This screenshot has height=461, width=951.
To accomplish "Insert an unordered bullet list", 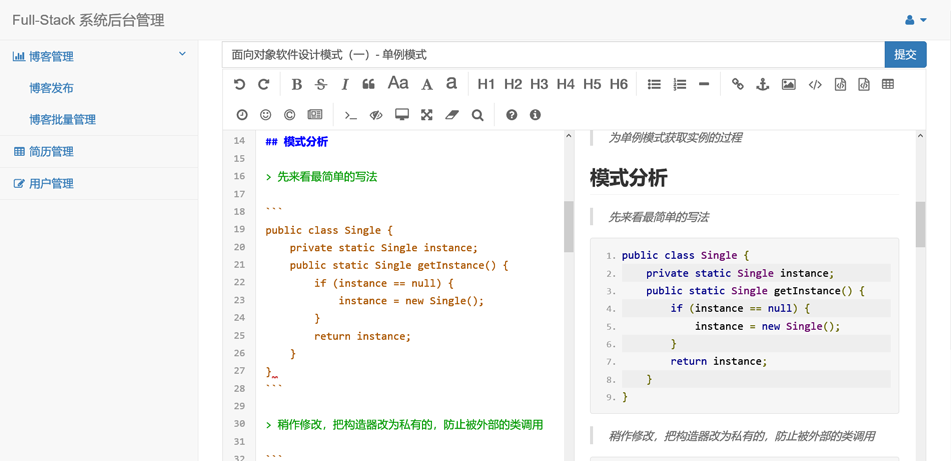I will coord(654,84).
